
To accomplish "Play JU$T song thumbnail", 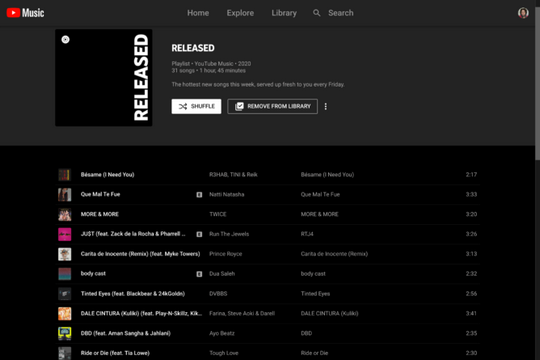I will pyautogui.click(x=65, y=234).
